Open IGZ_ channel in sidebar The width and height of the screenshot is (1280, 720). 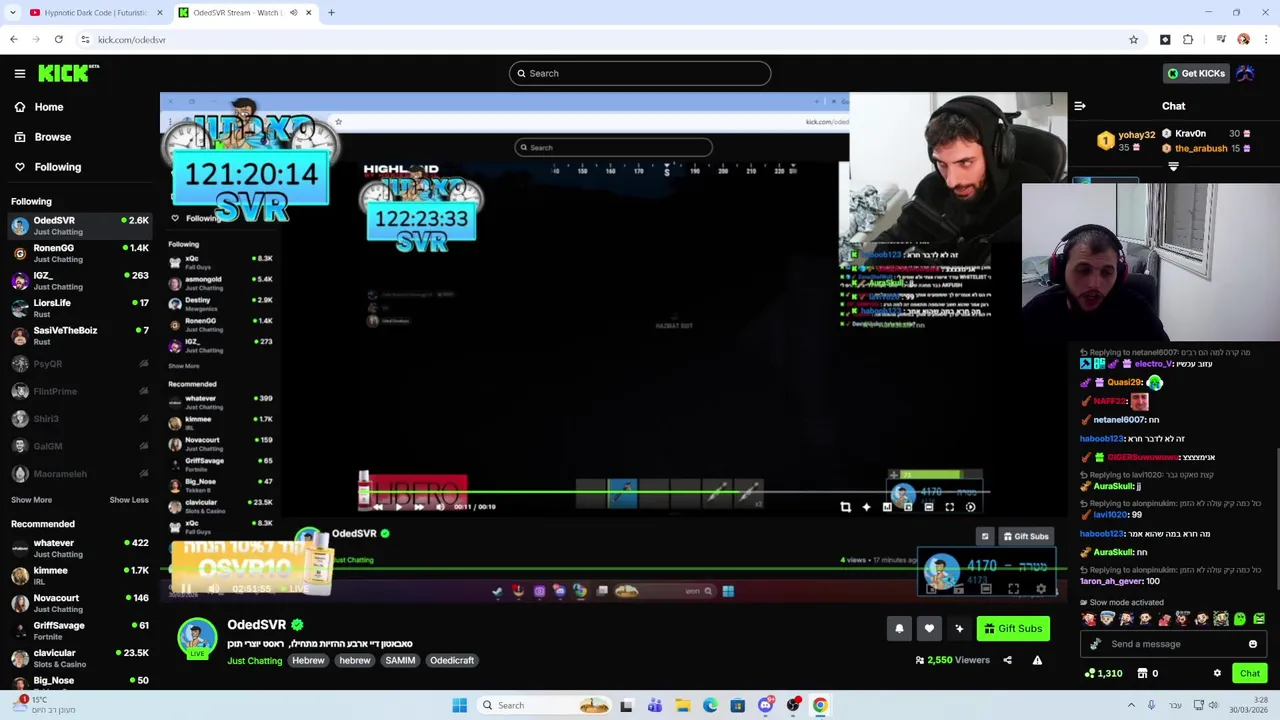(80, 281)
